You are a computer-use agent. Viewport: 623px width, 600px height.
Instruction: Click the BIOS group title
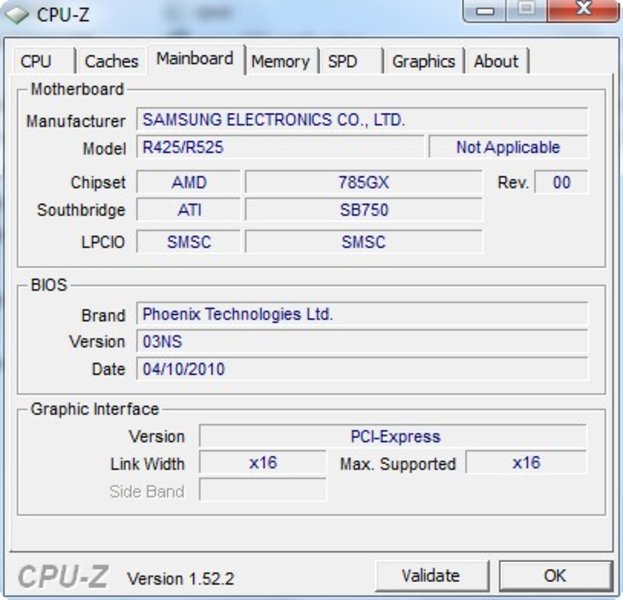49,285
